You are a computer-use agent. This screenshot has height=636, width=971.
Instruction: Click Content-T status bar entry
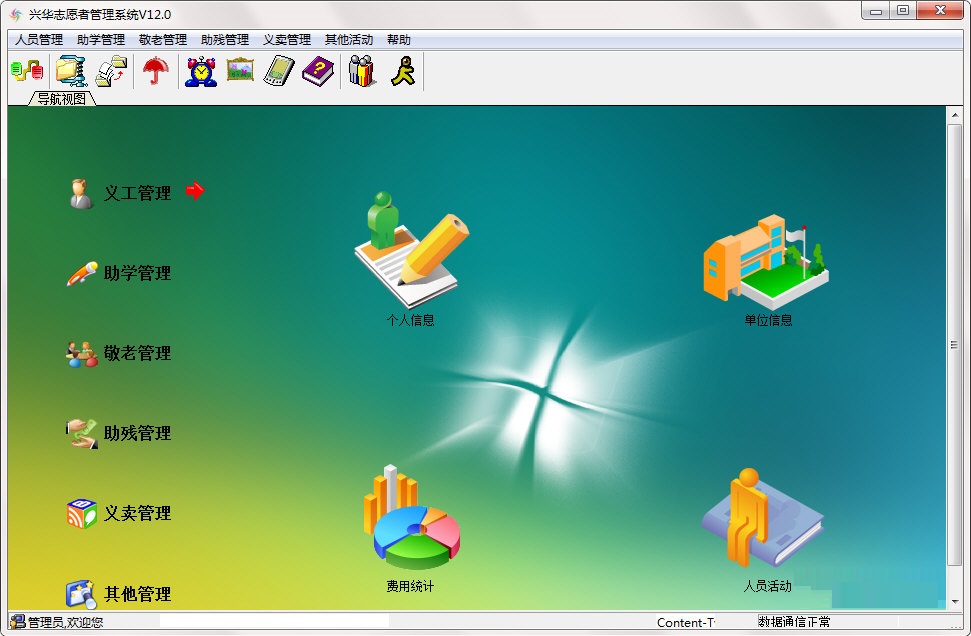pos(686,622)
